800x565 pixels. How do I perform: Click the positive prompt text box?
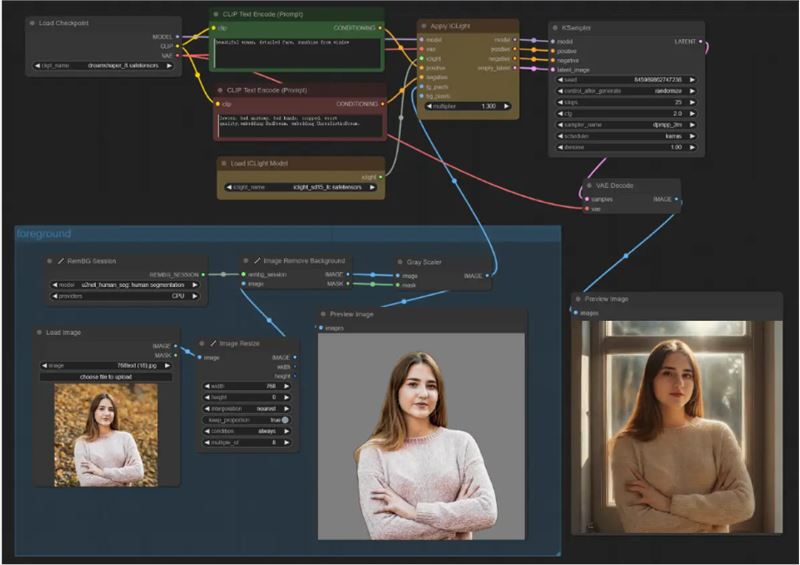(x=298, y=53)
